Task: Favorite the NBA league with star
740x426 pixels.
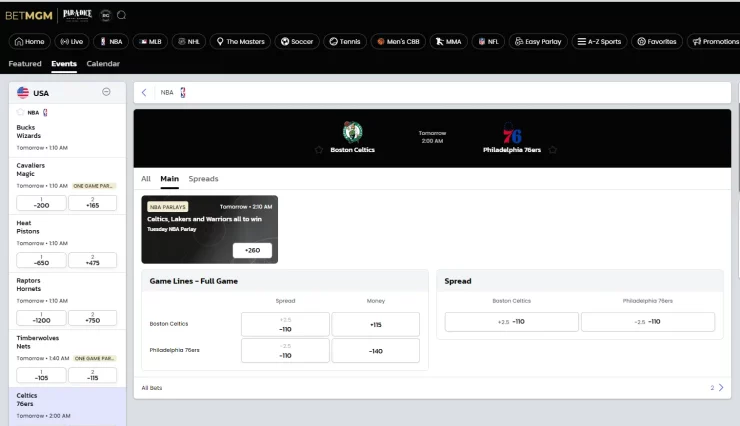Action: [20, 112]
